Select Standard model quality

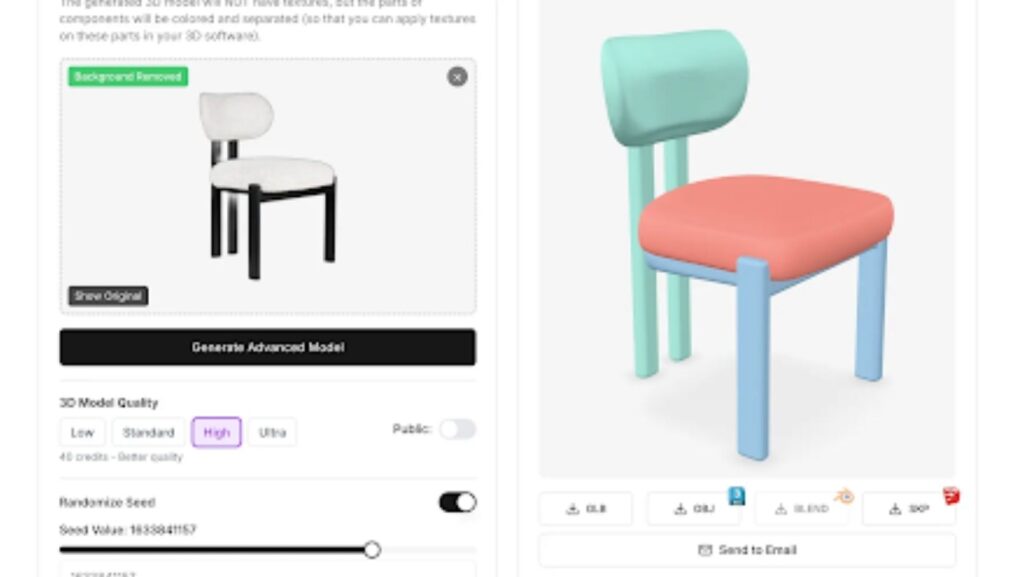coord(149,432)
